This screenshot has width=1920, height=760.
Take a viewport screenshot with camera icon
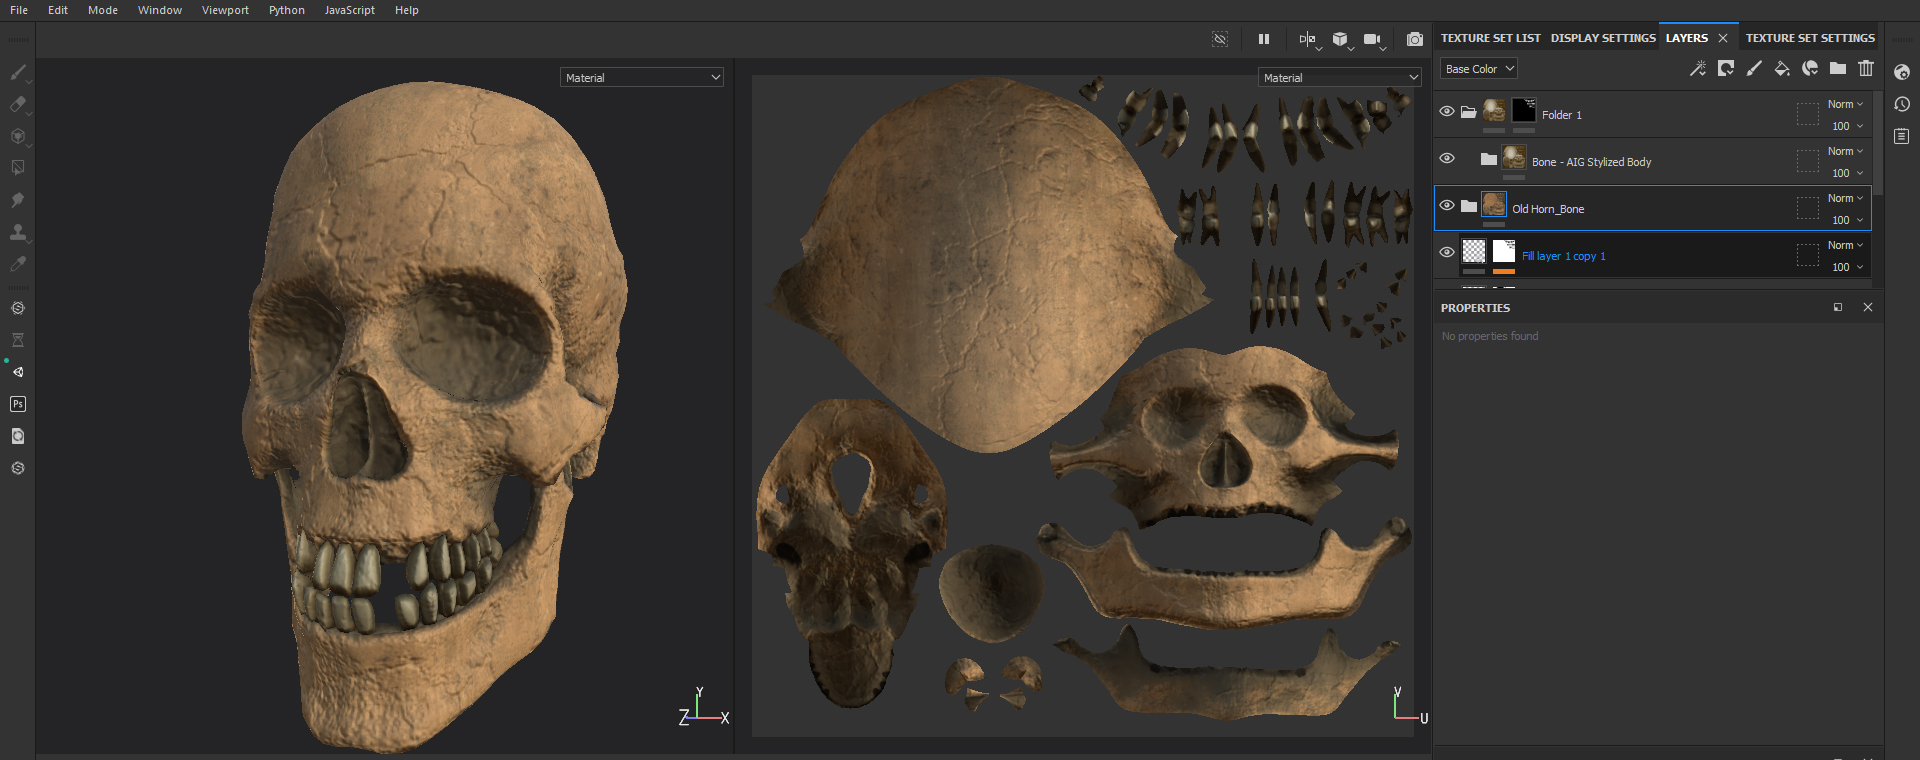pyautogui.click(x=1414, y=39)
